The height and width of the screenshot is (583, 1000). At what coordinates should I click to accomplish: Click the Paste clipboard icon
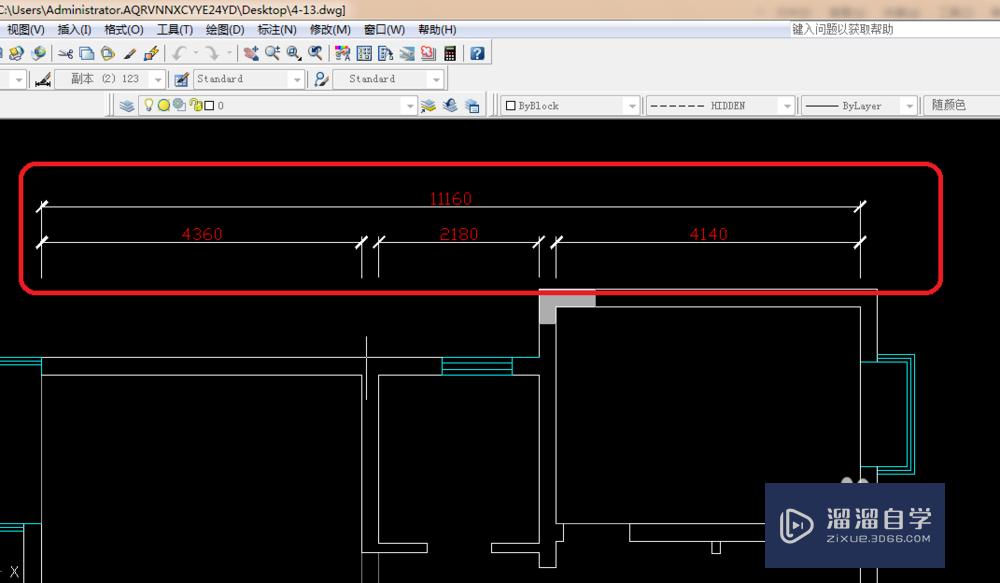[x=108, y=54]
